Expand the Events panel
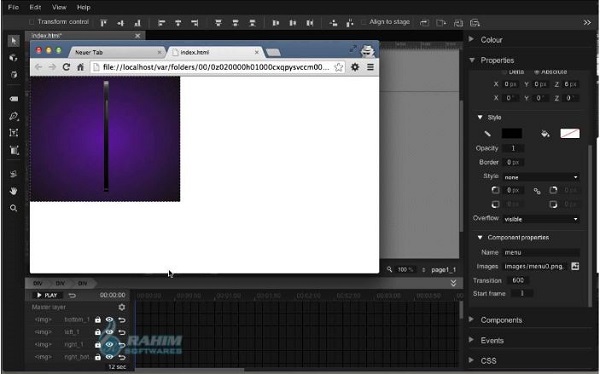This screenshot has height=374, width=600. click(471, 340)
